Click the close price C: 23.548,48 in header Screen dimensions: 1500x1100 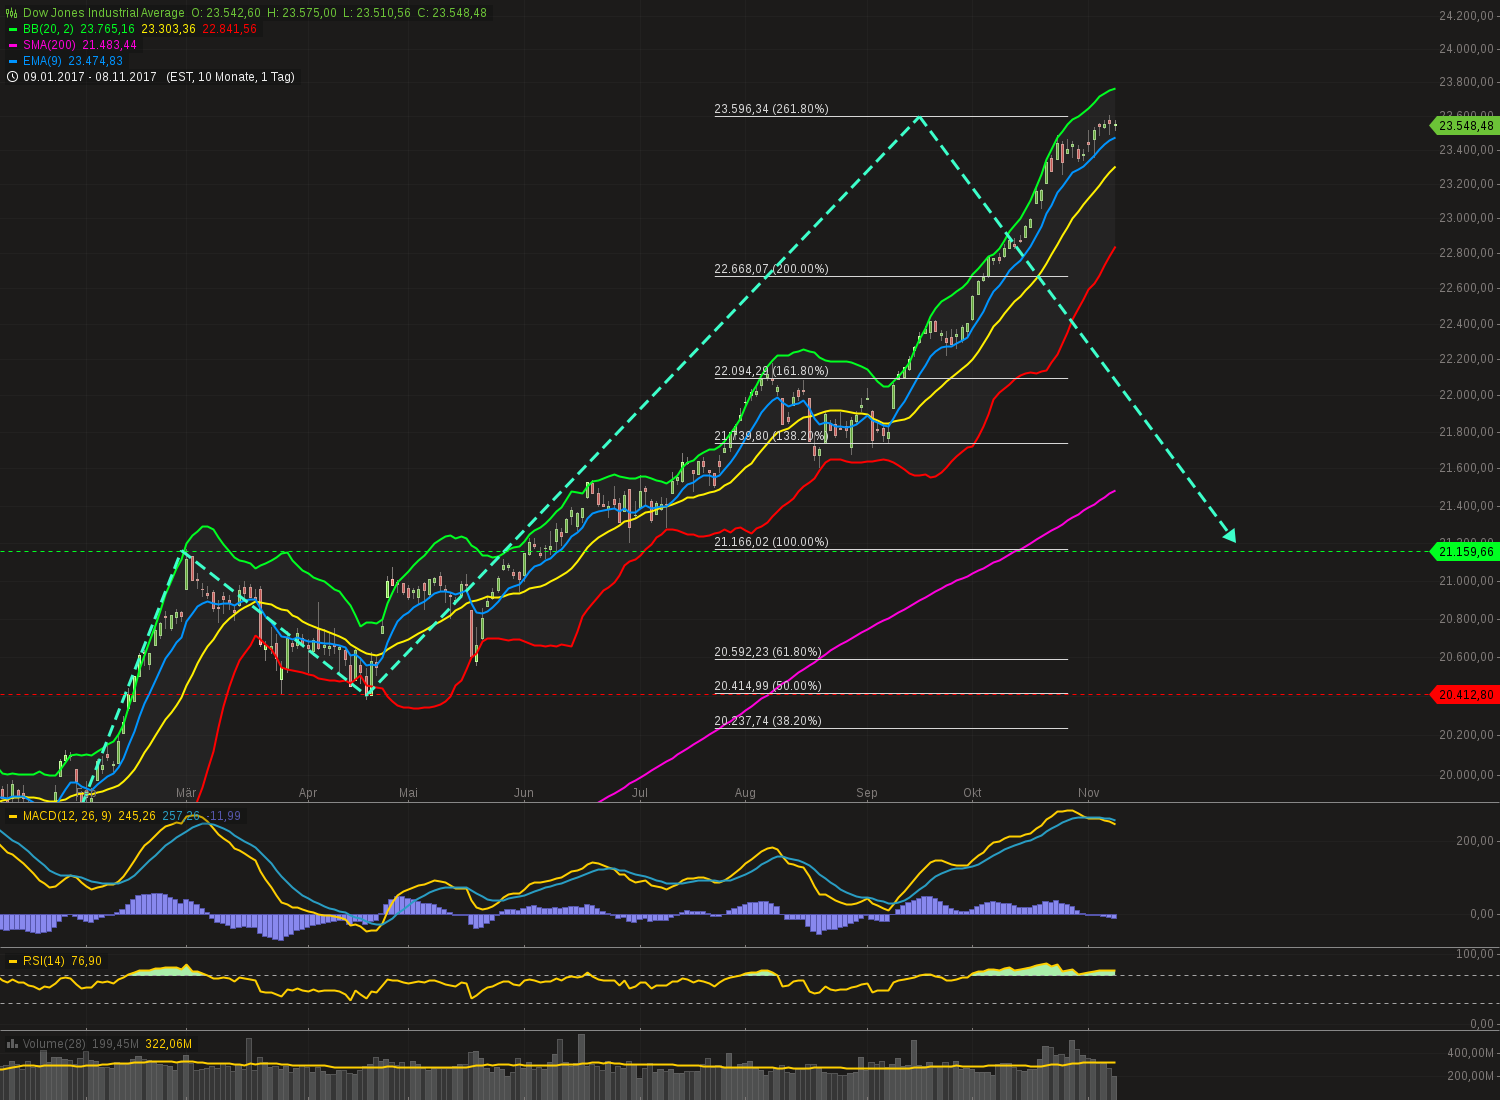click(x=452, y=13)
